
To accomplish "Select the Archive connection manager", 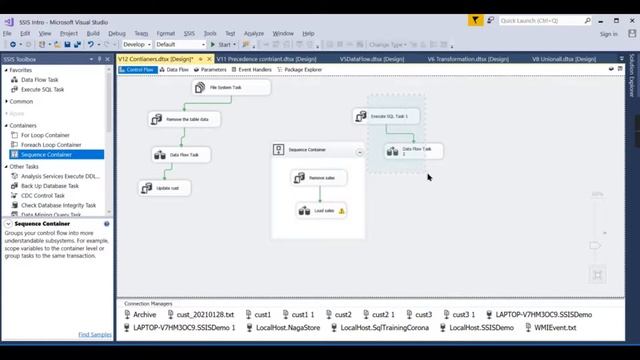I will click(140, 315).
